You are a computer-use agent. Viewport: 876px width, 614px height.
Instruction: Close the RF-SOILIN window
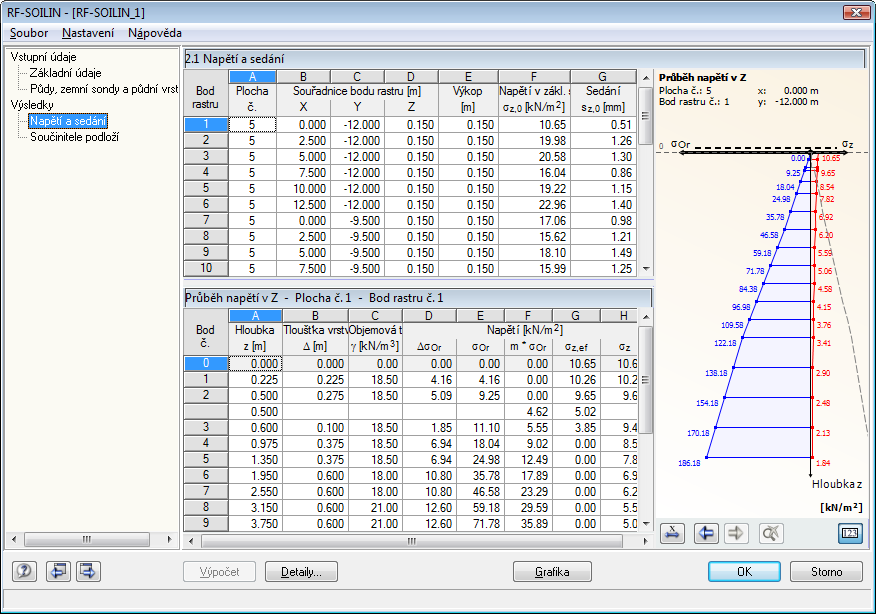(856, 12)
